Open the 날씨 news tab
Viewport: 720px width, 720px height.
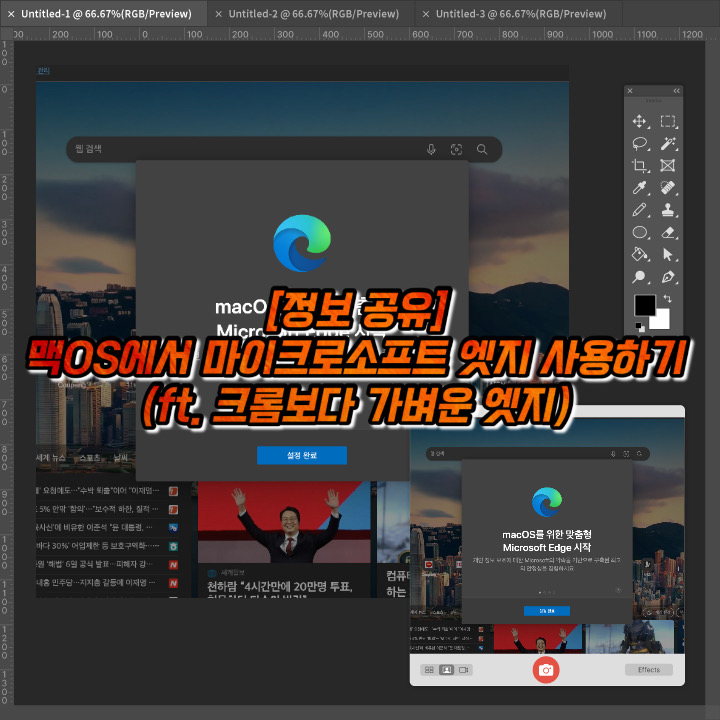click(121, 458)
